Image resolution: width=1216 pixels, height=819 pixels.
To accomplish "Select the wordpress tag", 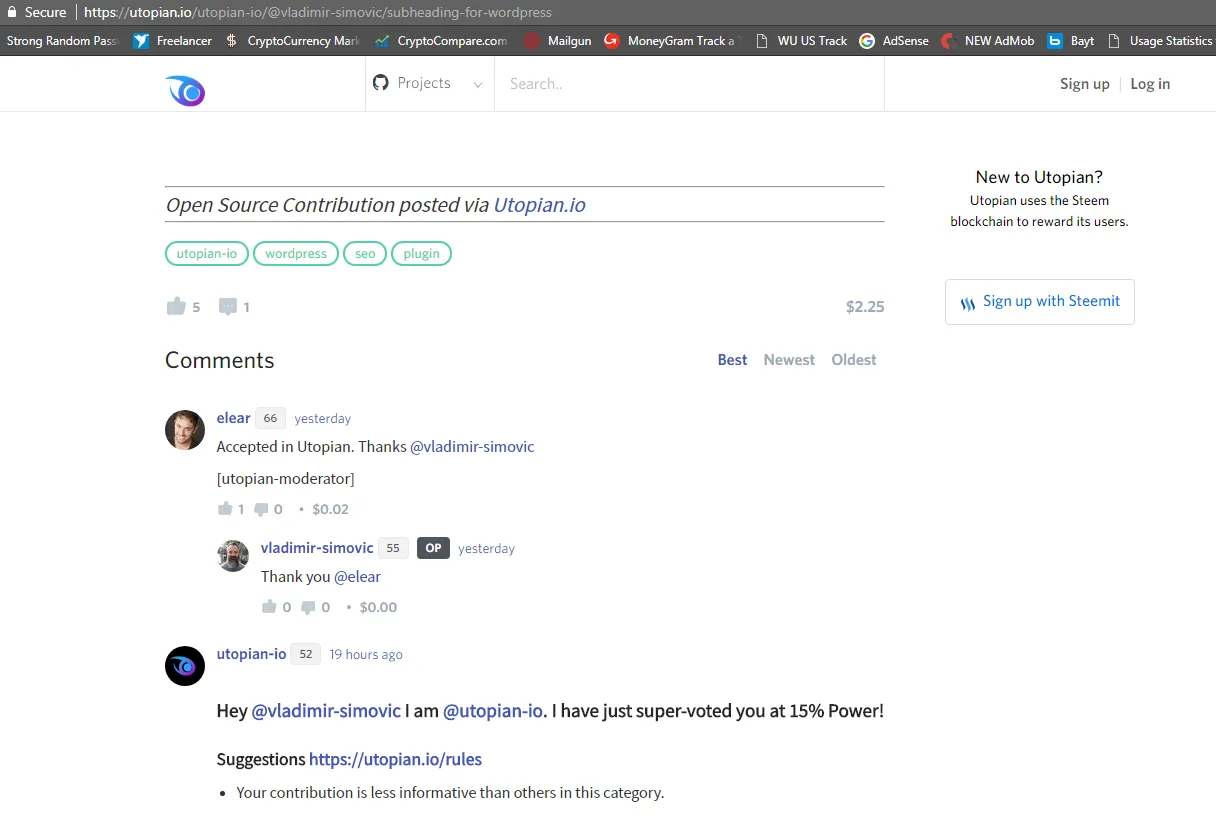I will tap(296, 254).
